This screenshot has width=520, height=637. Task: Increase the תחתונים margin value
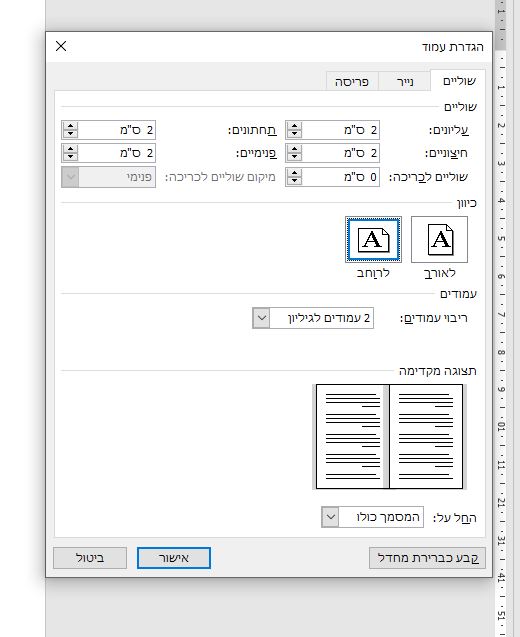tap(70, 126)
